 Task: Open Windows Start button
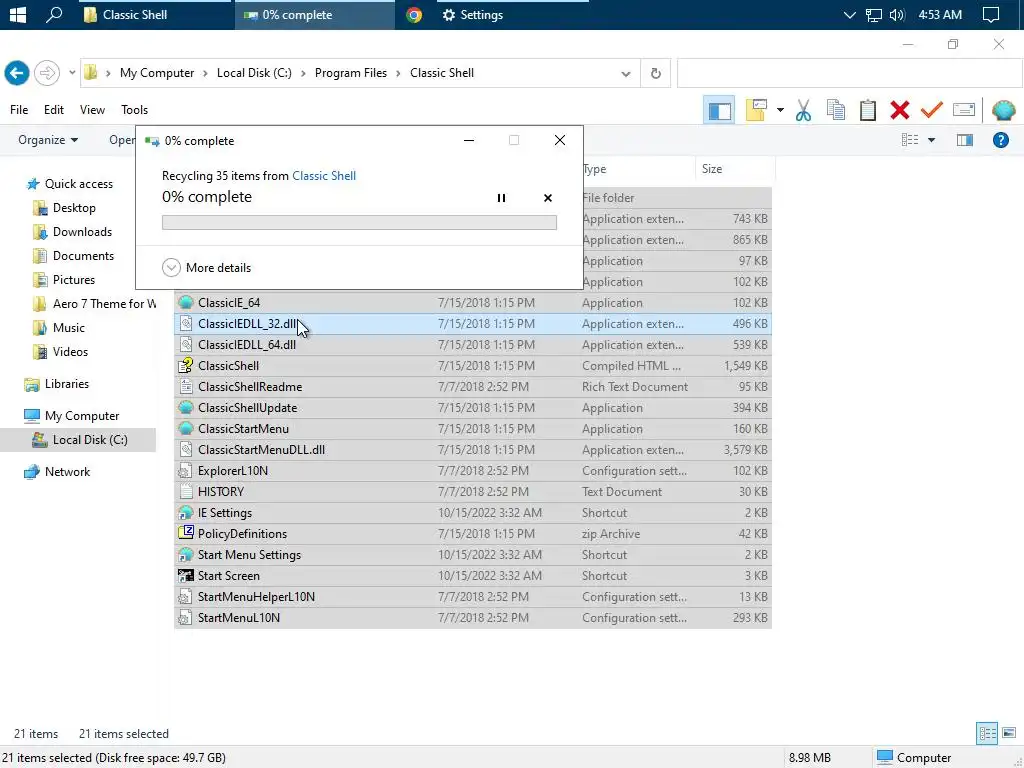point(18,14)
